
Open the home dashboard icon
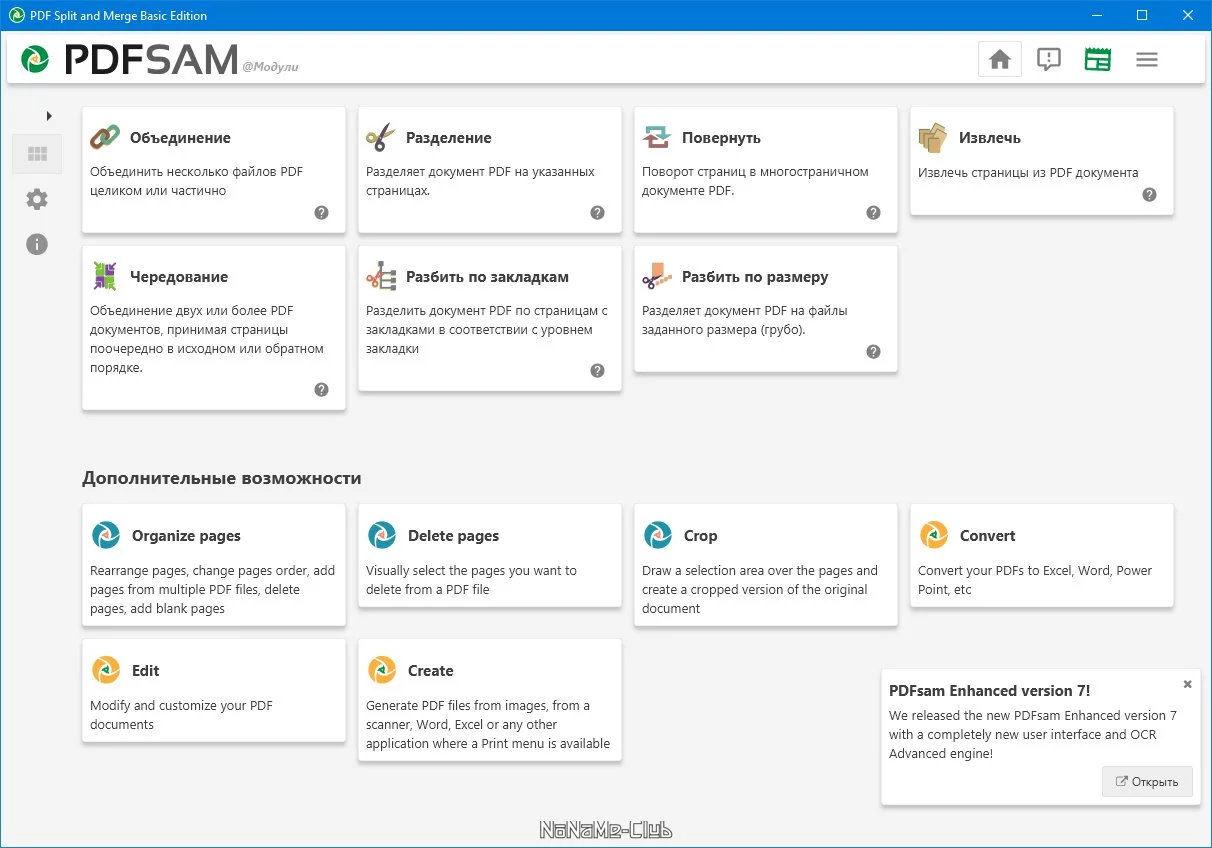(1000, 60)
